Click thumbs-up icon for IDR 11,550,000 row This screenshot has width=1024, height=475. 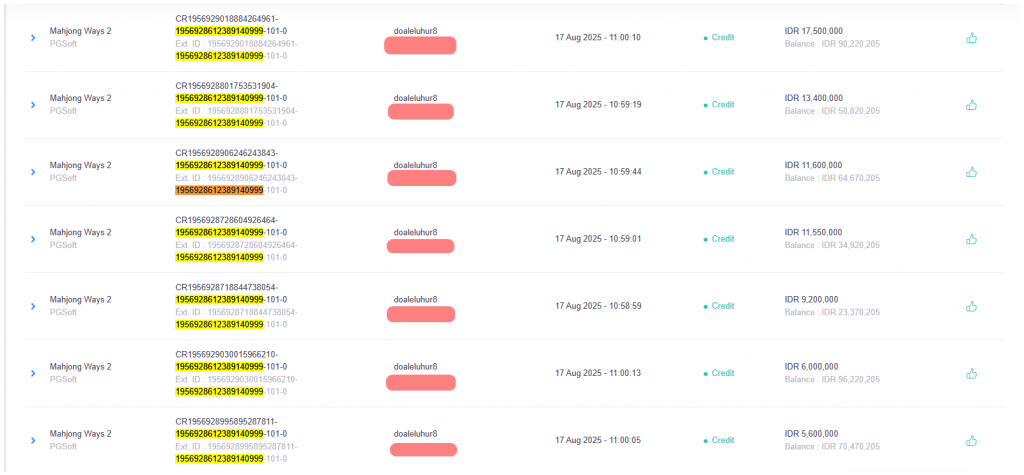coord(971,239)
